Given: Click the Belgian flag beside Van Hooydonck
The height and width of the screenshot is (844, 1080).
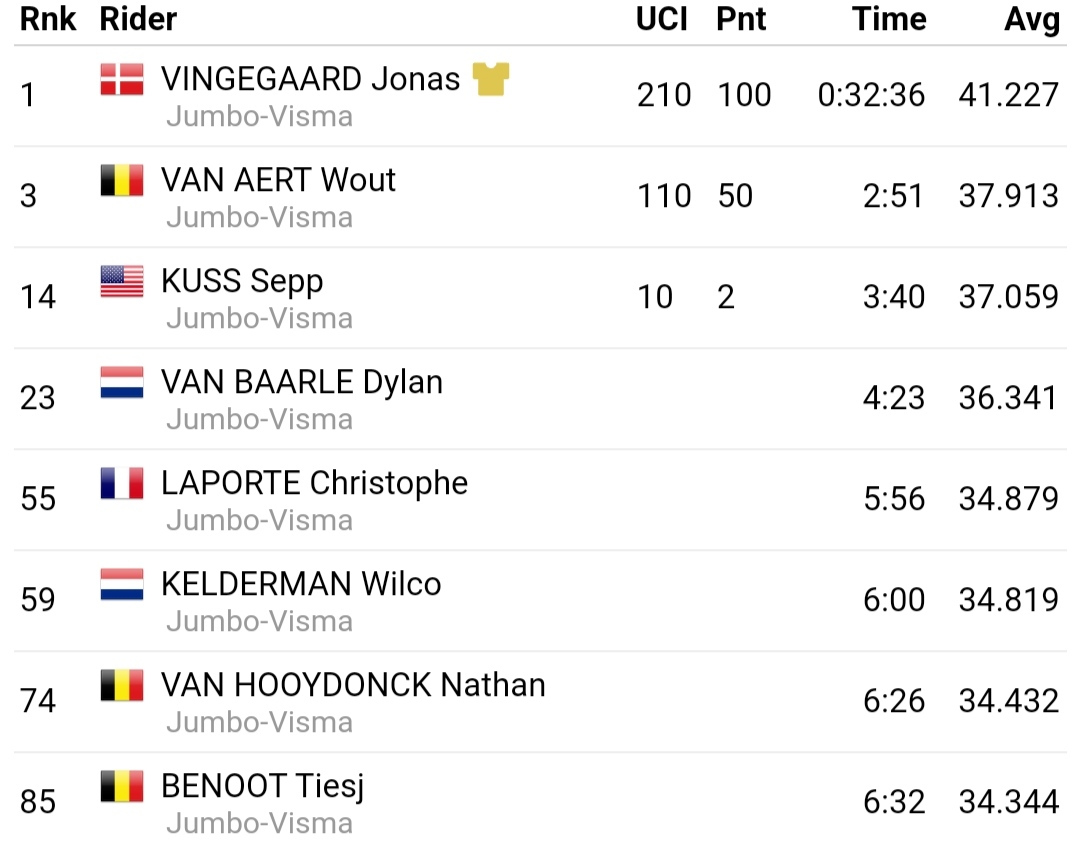Looking at the screenshot, I should click(x=122, y=685).
